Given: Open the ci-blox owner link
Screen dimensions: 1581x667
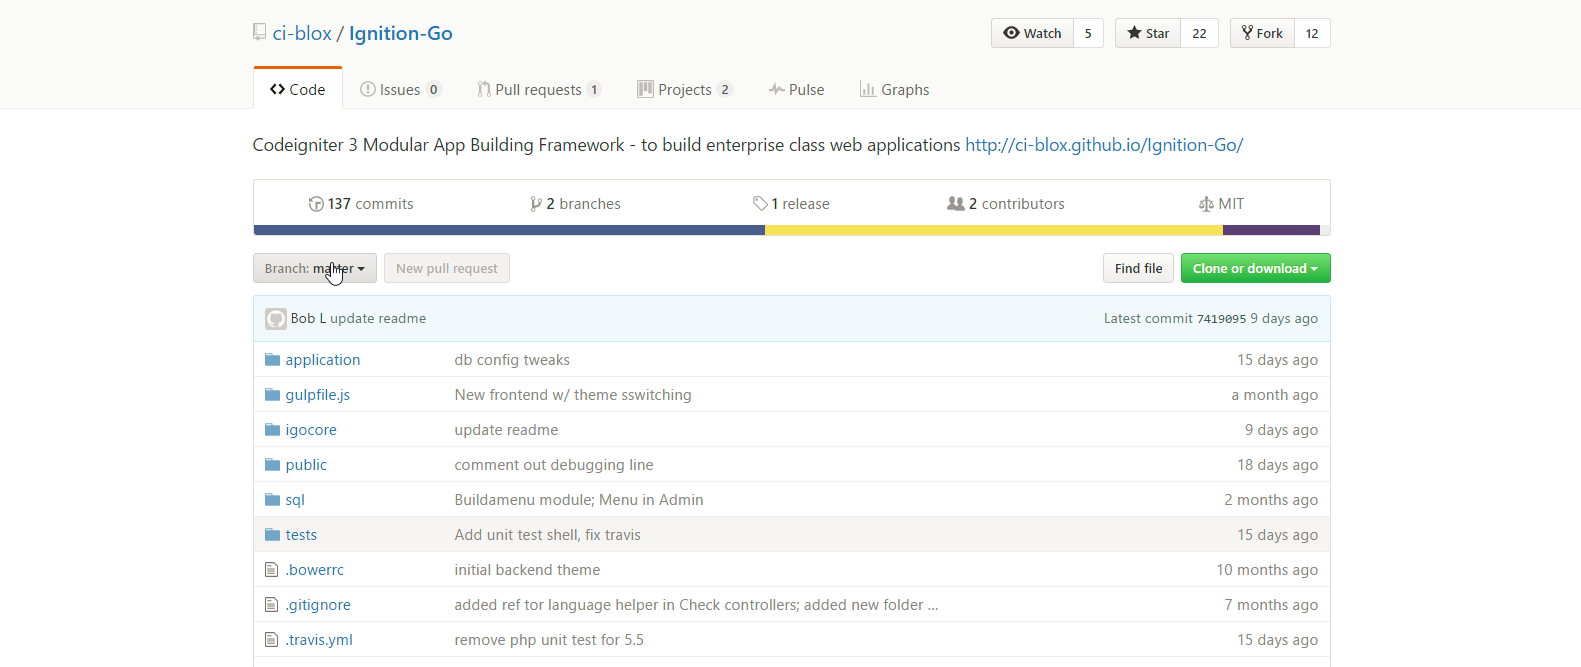Looking at the screenshot, I should coord(302,33).
